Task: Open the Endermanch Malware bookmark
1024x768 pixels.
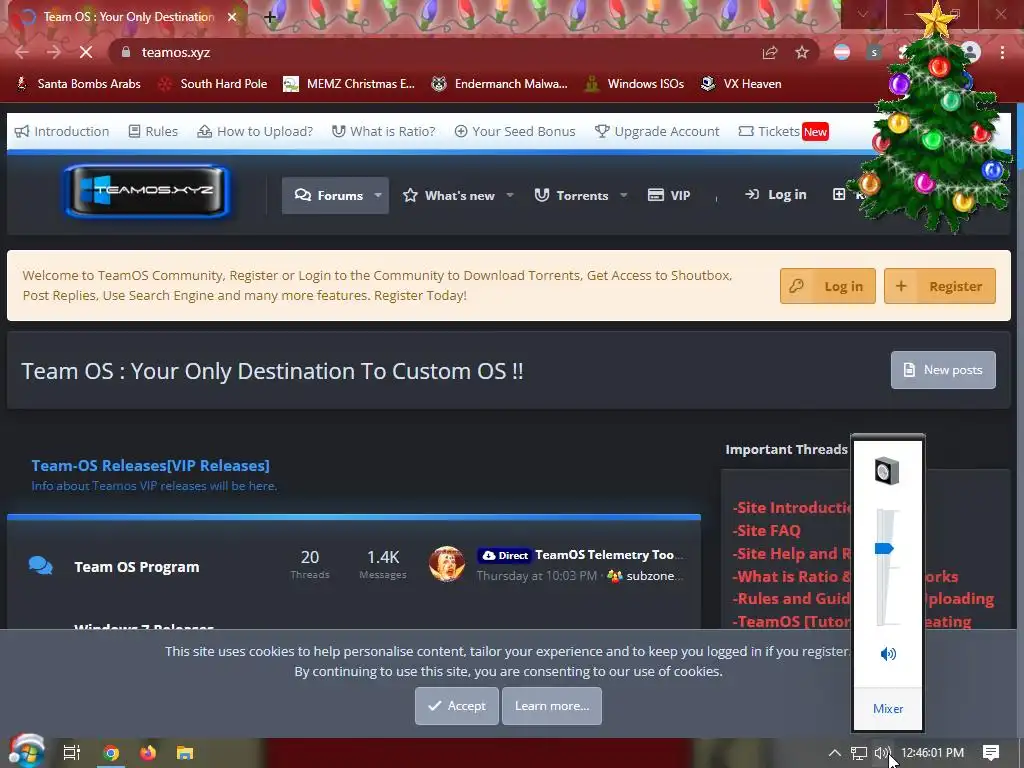Action: [500, 84]
